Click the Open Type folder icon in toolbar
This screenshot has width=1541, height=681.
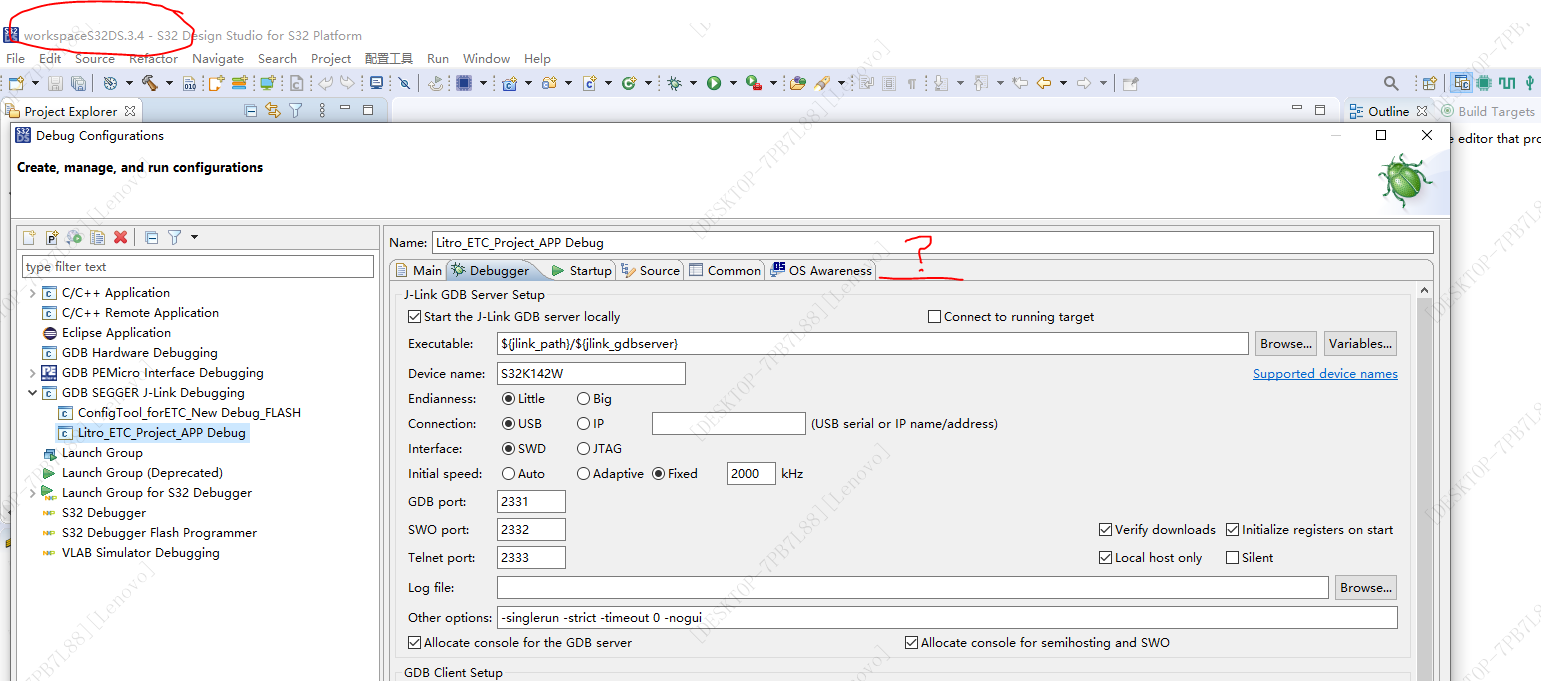[797, 83]
